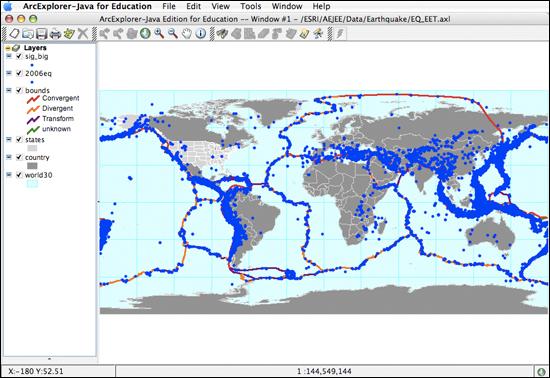Open the View menu
This screenshot has height=378, width=550.
220,6
